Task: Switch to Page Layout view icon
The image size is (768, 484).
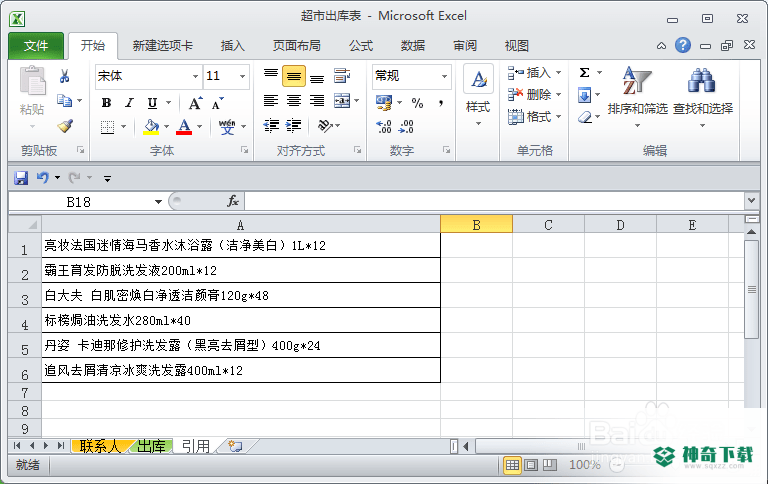Action: click(531, 464)
